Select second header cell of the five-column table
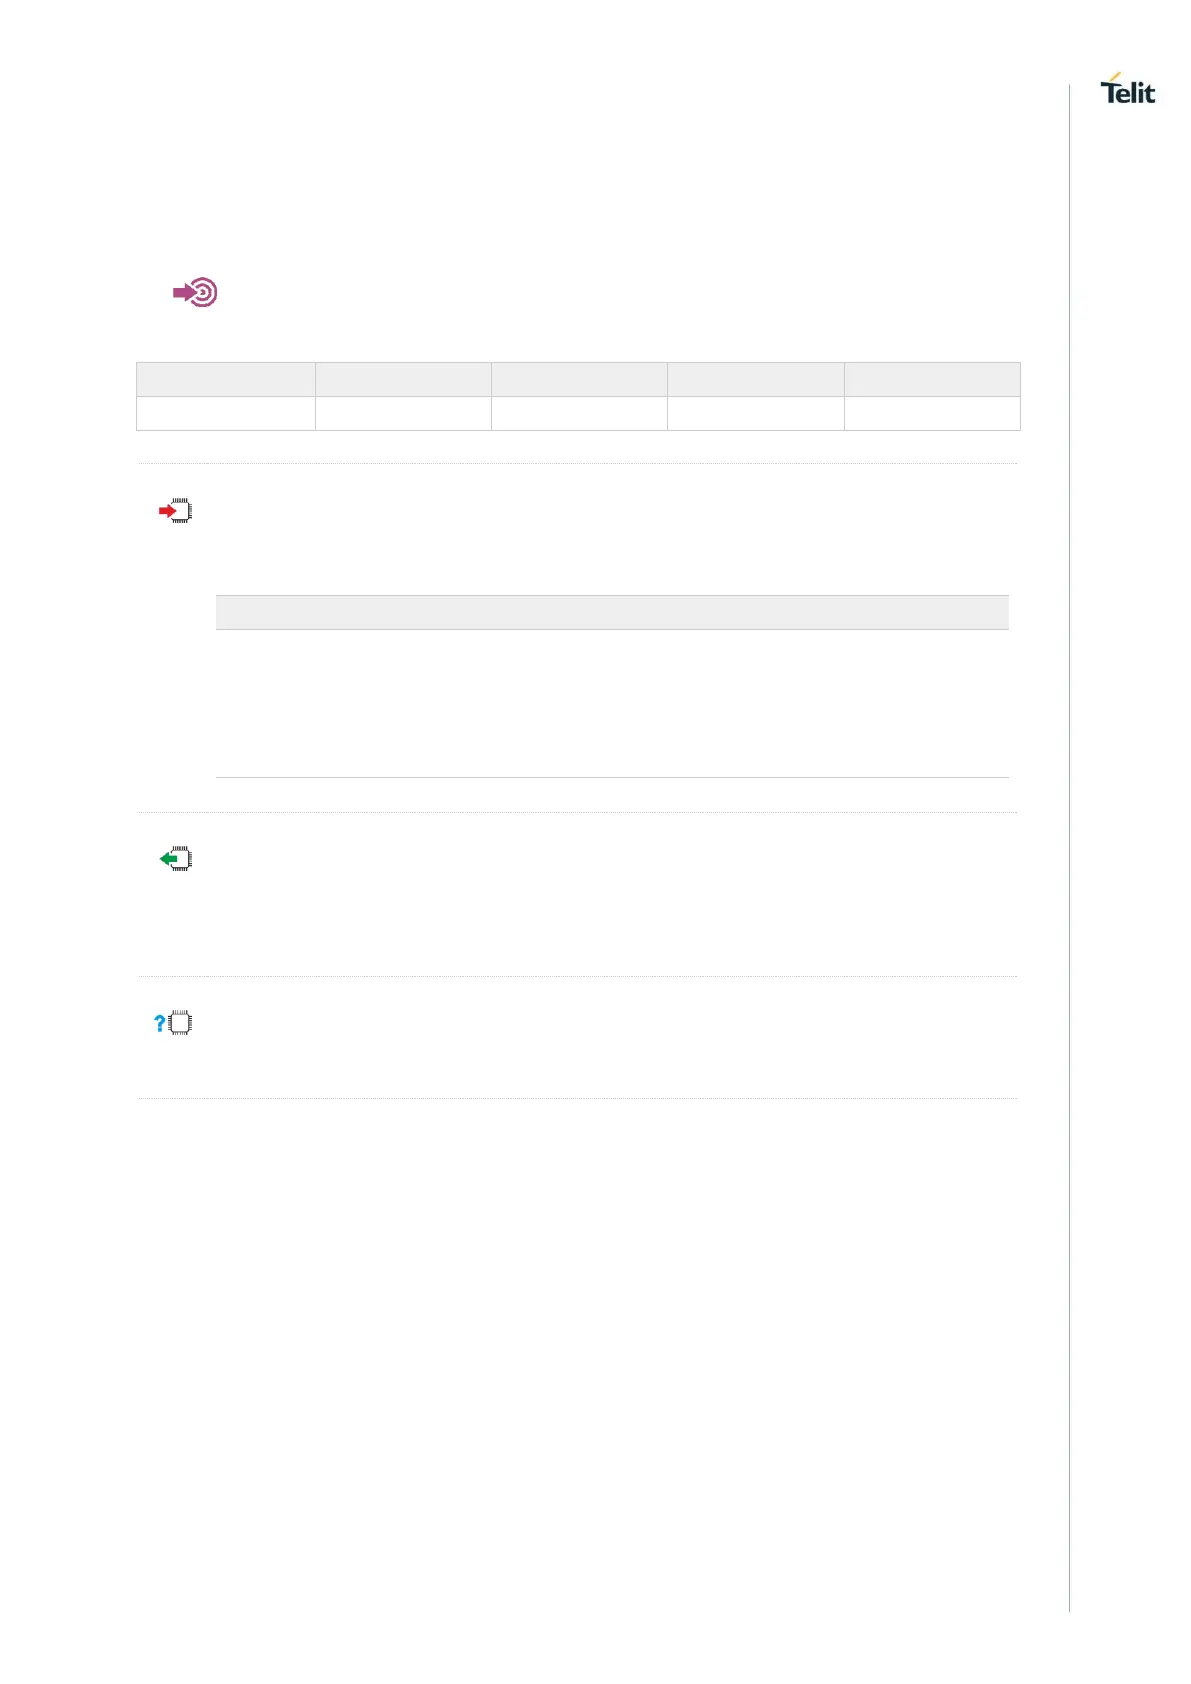1191x1684 pixels. [403, 380]
